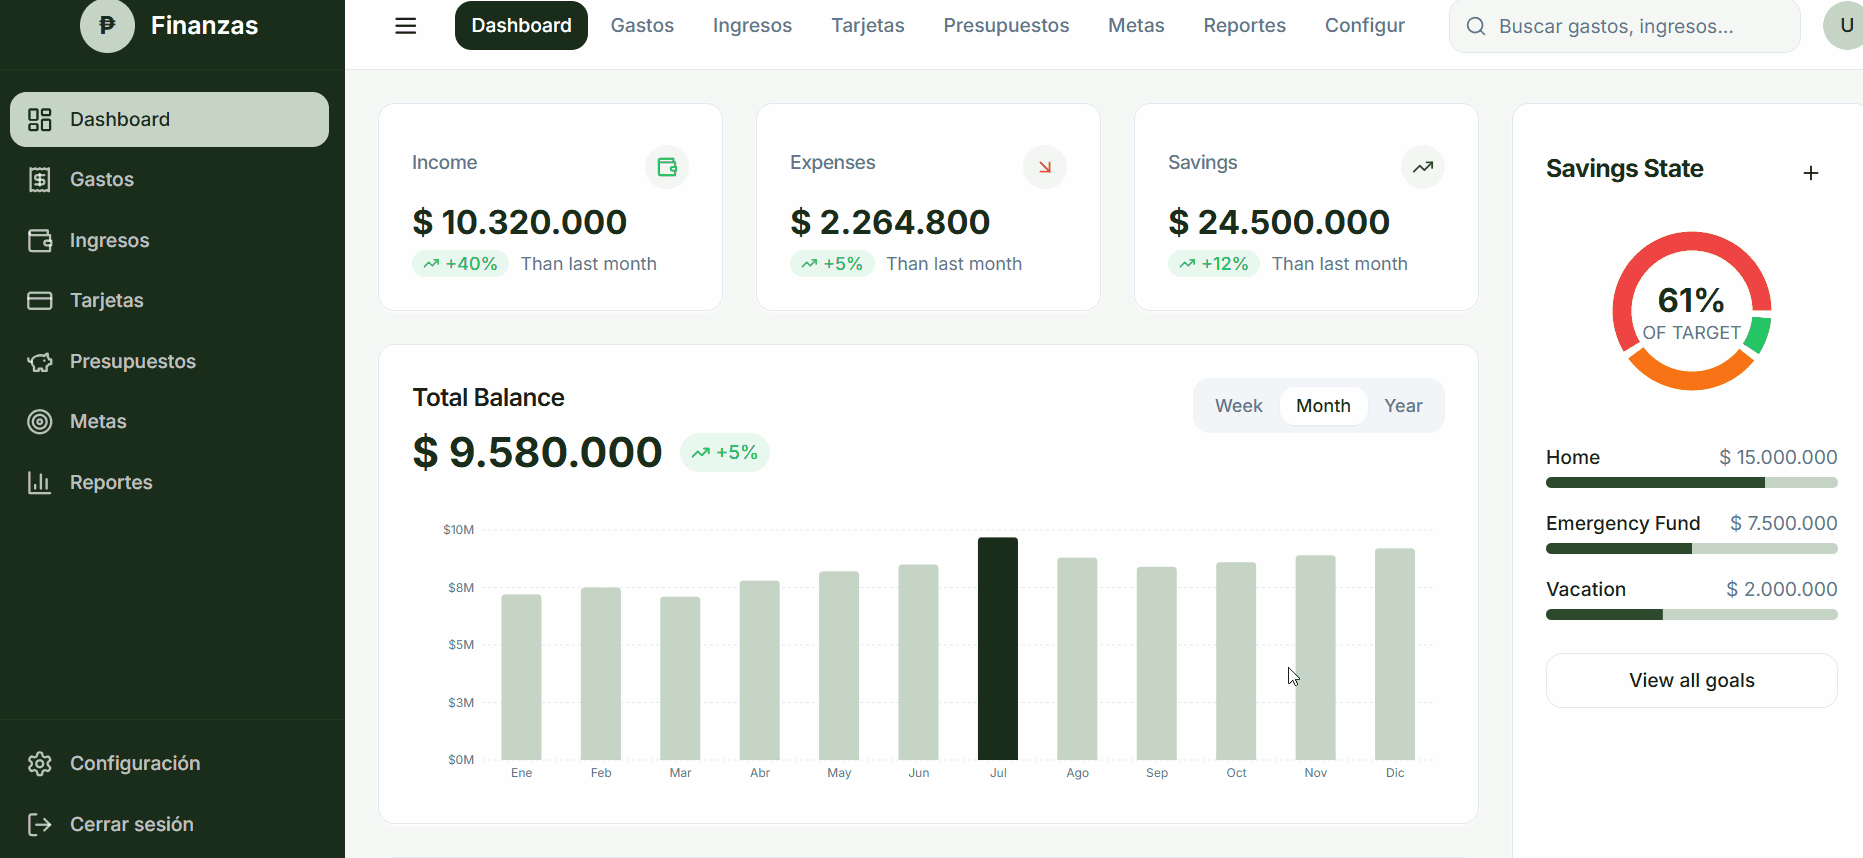Click the Ingresos wallet icon in sidebar
Screen dimensions: 1863x858
coord(40,241)
